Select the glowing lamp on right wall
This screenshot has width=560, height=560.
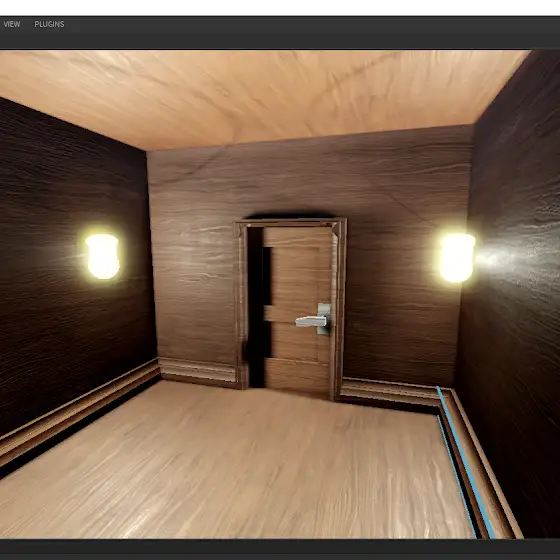[x=457, y=257]
